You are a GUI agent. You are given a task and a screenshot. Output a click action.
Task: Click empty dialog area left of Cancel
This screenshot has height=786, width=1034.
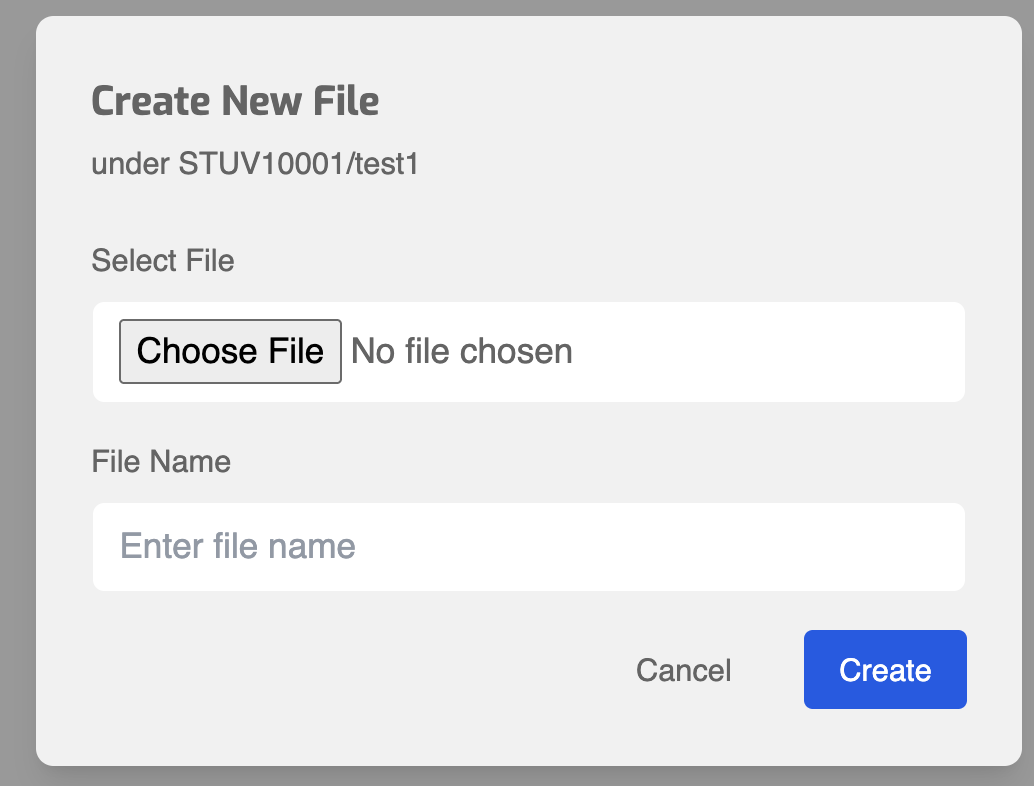coord(350,670)
